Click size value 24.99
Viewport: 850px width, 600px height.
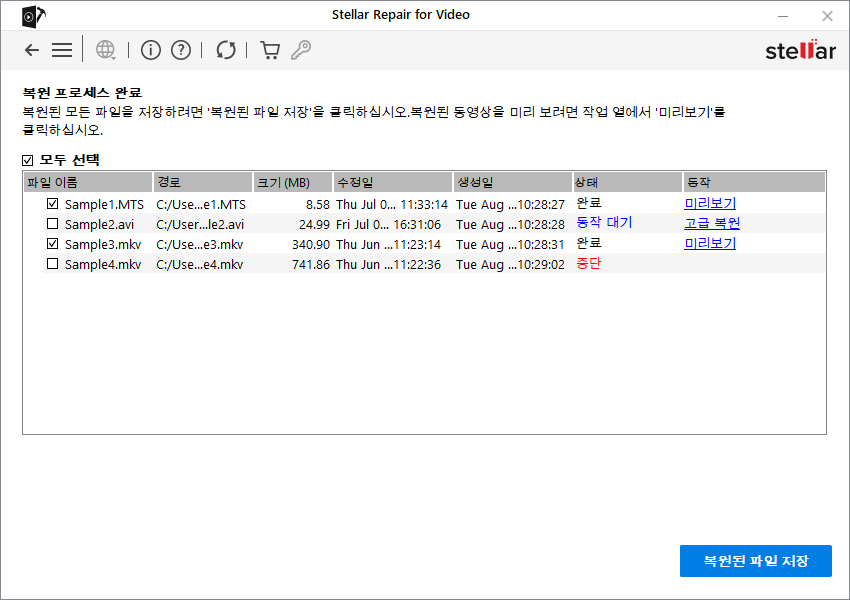pos(314,224)
